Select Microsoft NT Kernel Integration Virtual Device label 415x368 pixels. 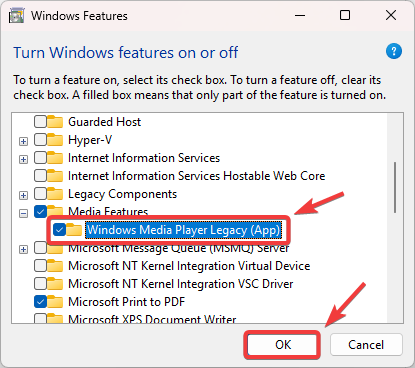[189, 266]
